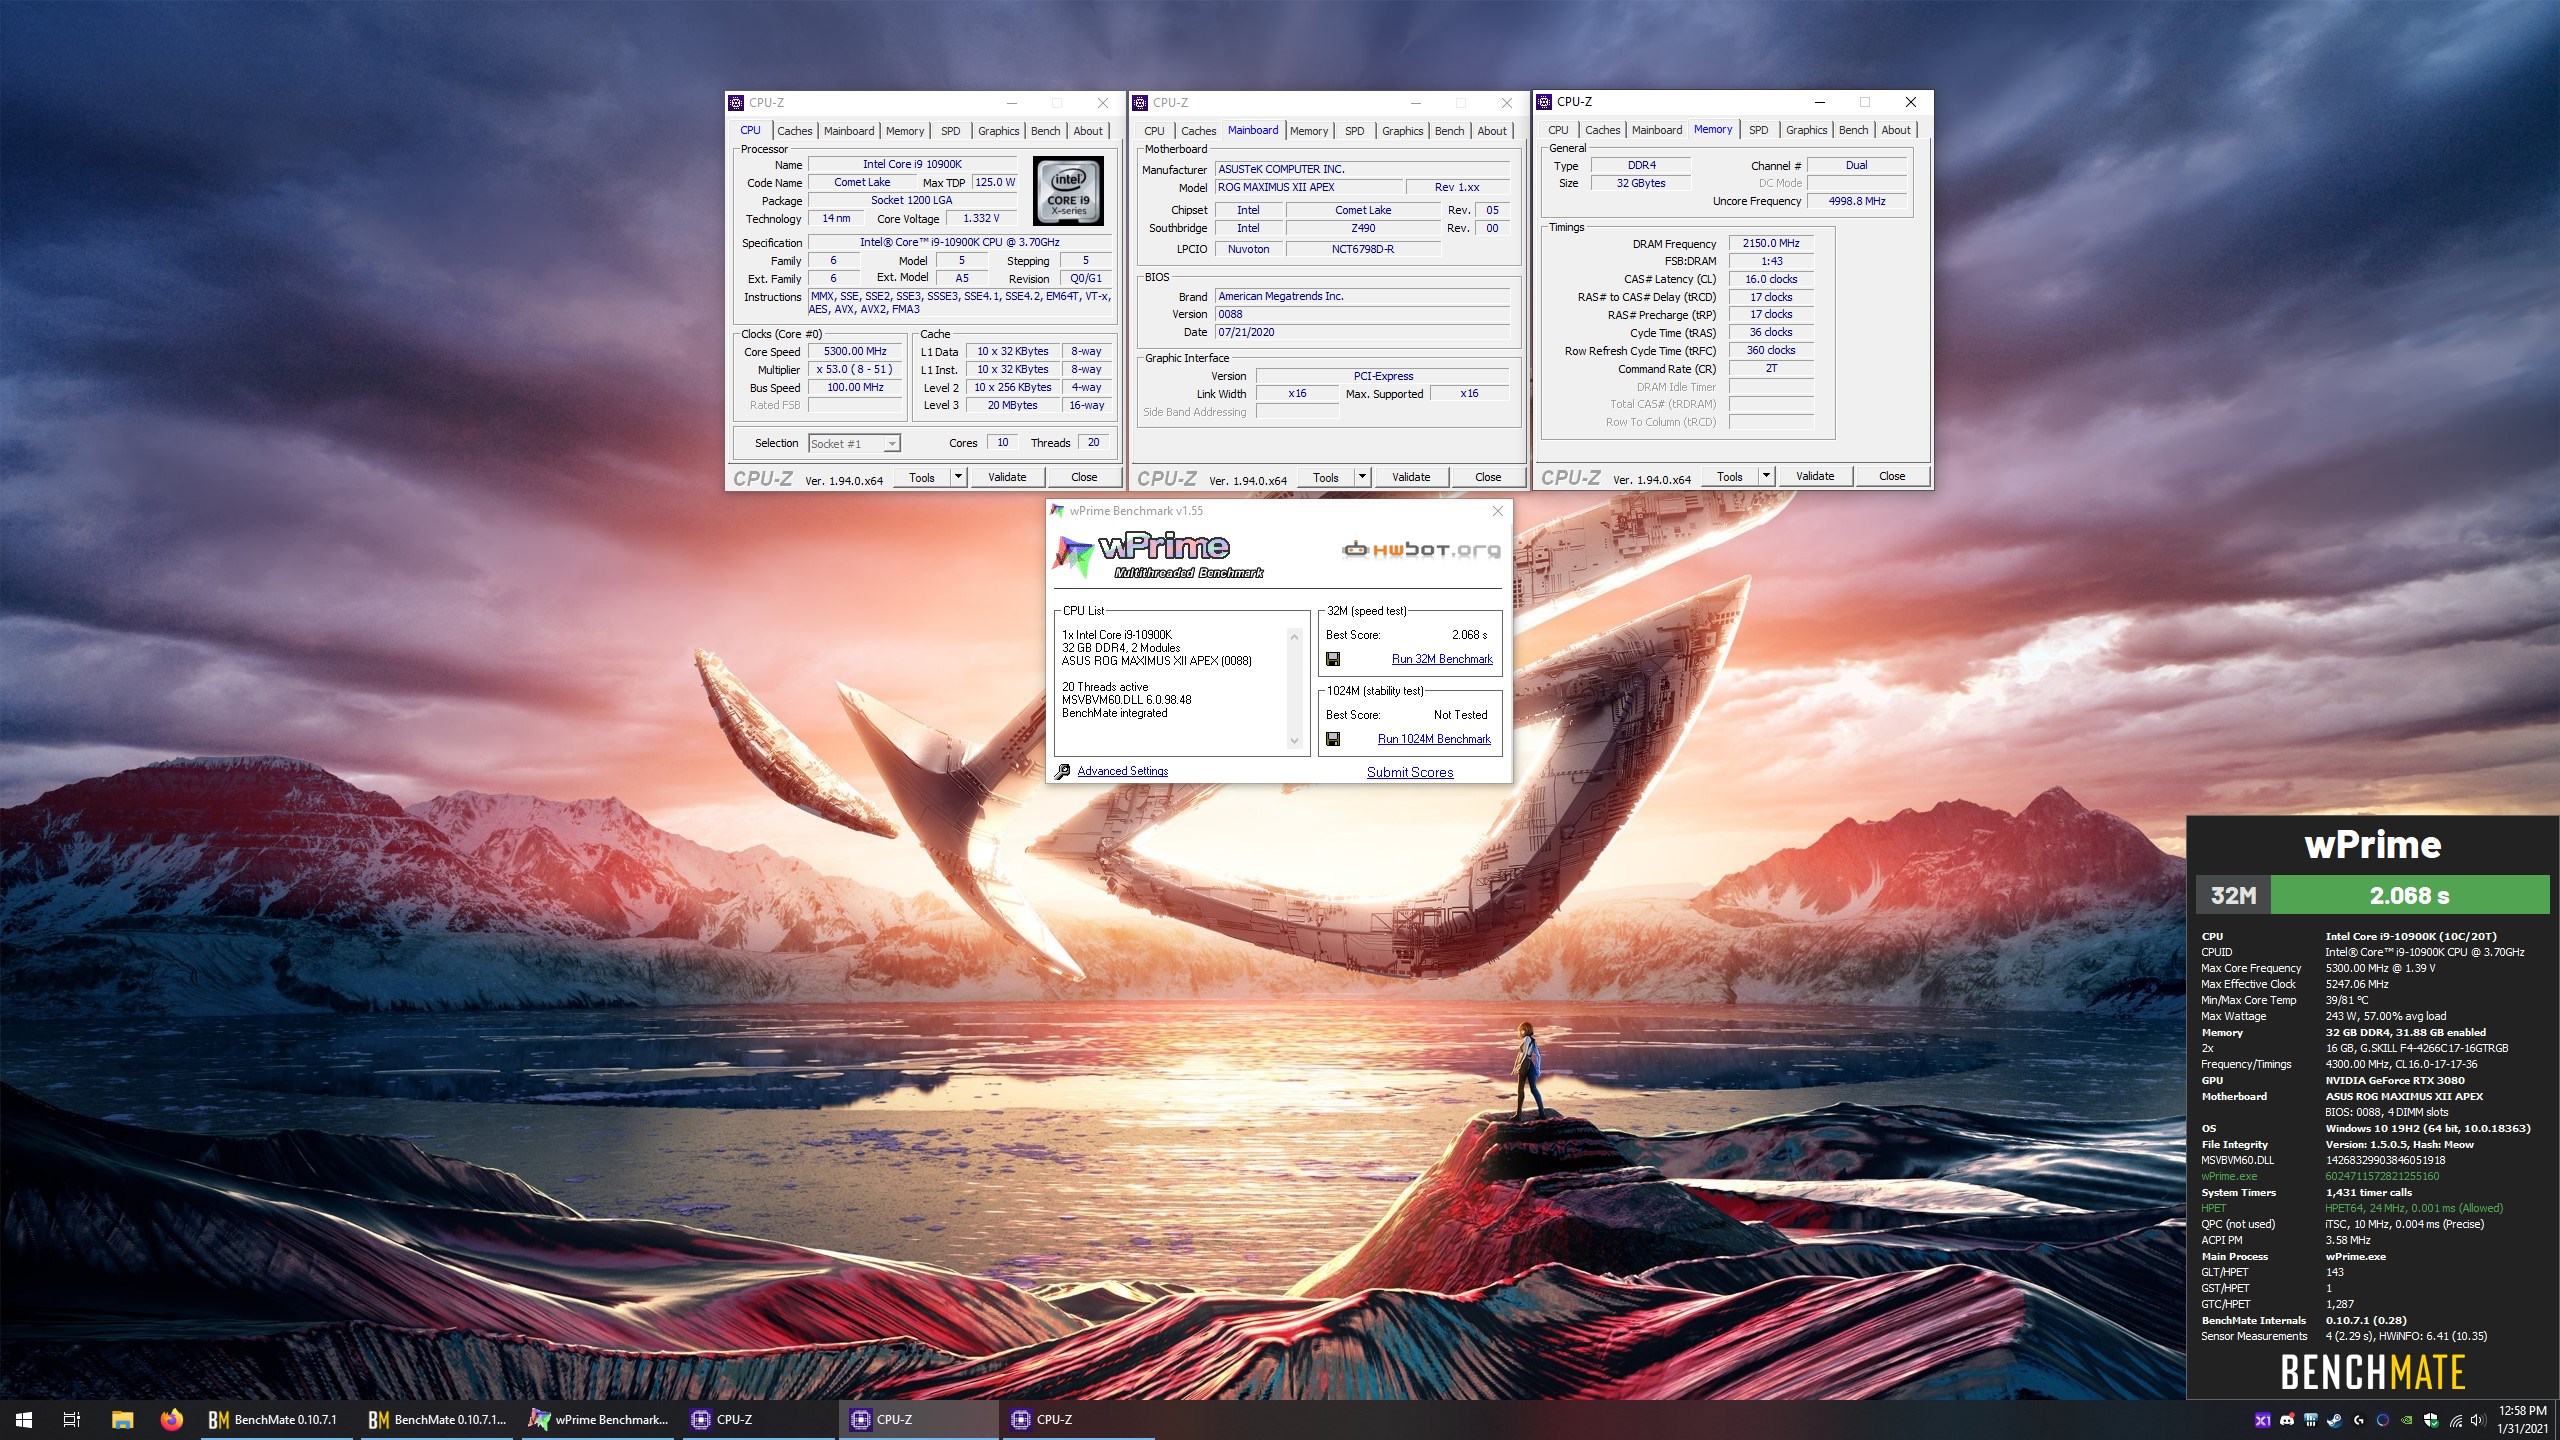Open Socket #1 selection dropdown in CPU-Z

pyautogui.click(x=854, y=443)
